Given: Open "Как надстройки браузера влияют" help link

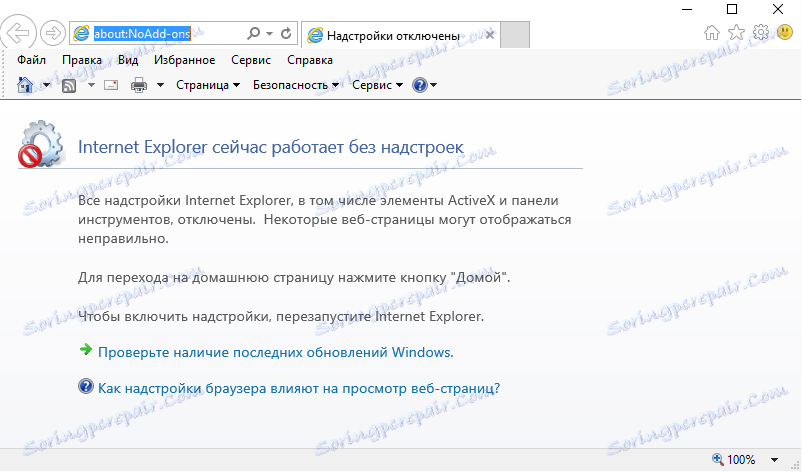Looking at the screenshot, I should tap(299, 388).
